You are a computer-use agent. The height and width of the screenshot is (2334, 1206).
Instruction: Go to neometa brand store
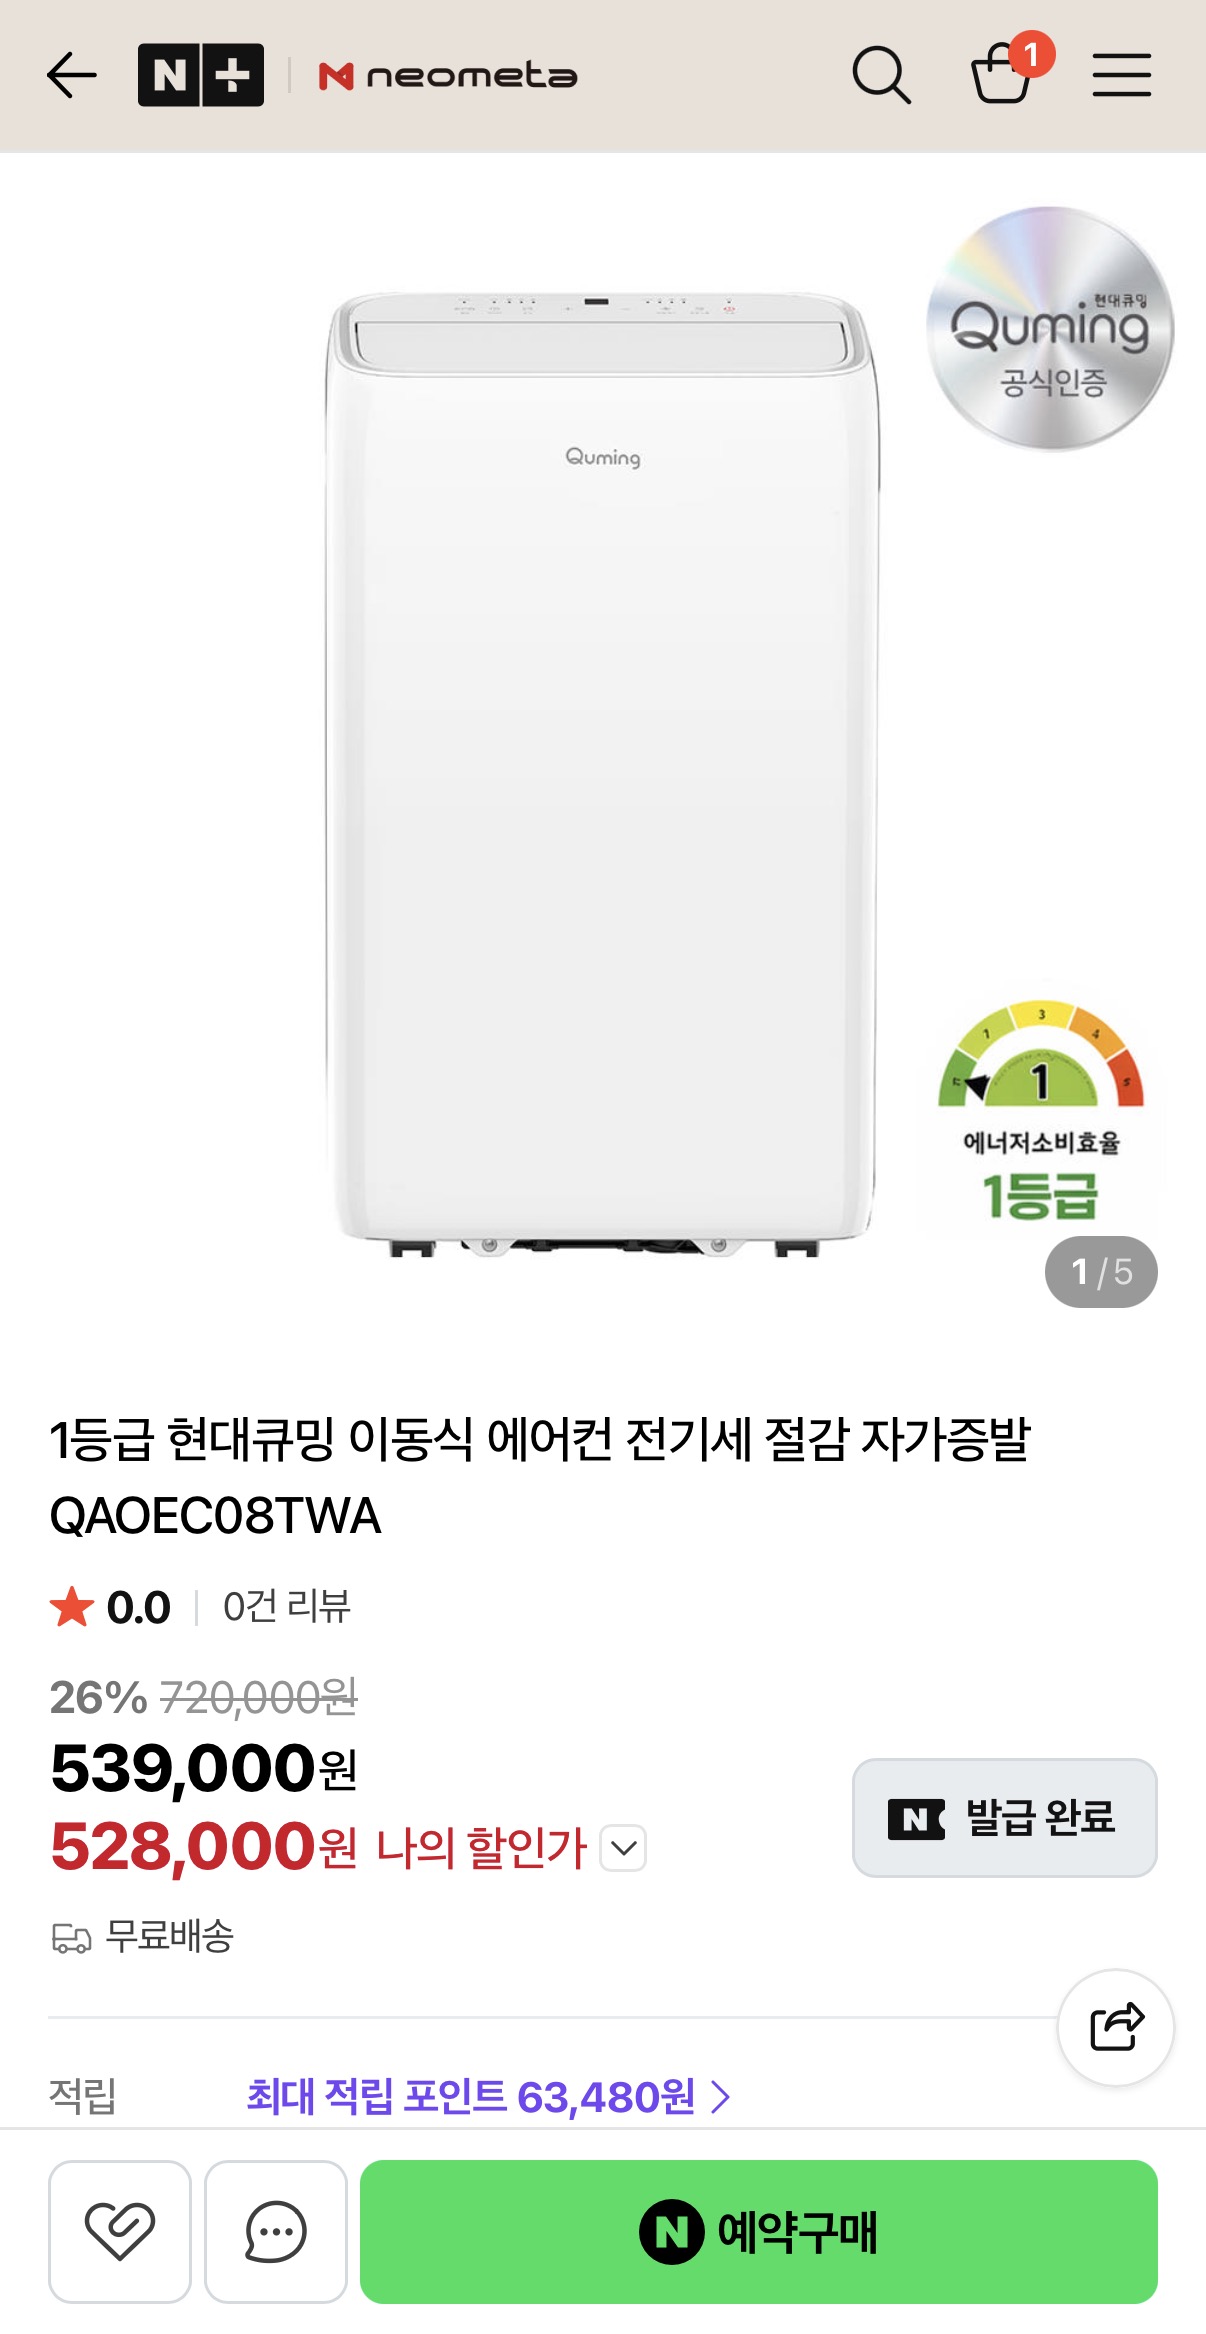point(448,76)
